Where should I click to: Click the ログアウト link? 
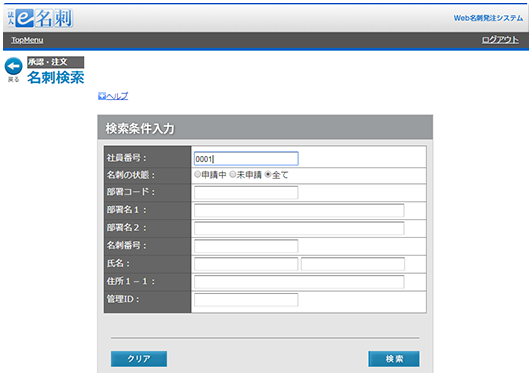500,40
